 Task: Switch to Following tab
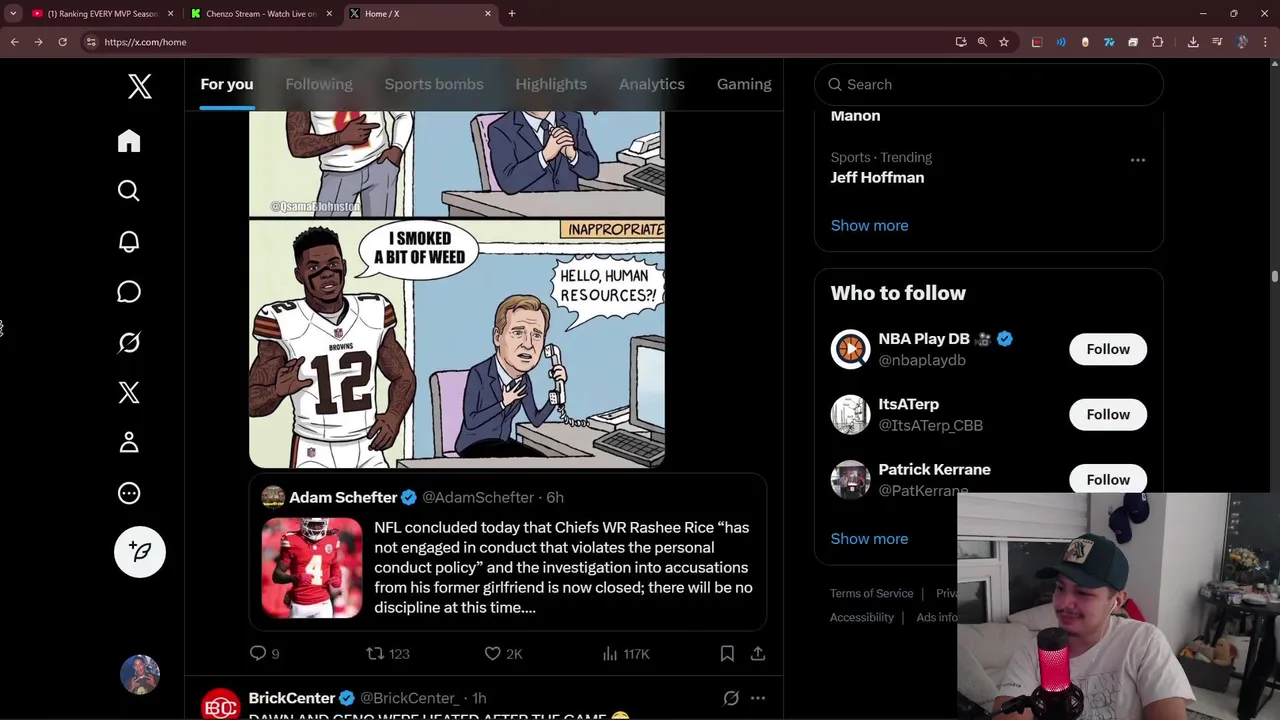[x=319, y=84]
